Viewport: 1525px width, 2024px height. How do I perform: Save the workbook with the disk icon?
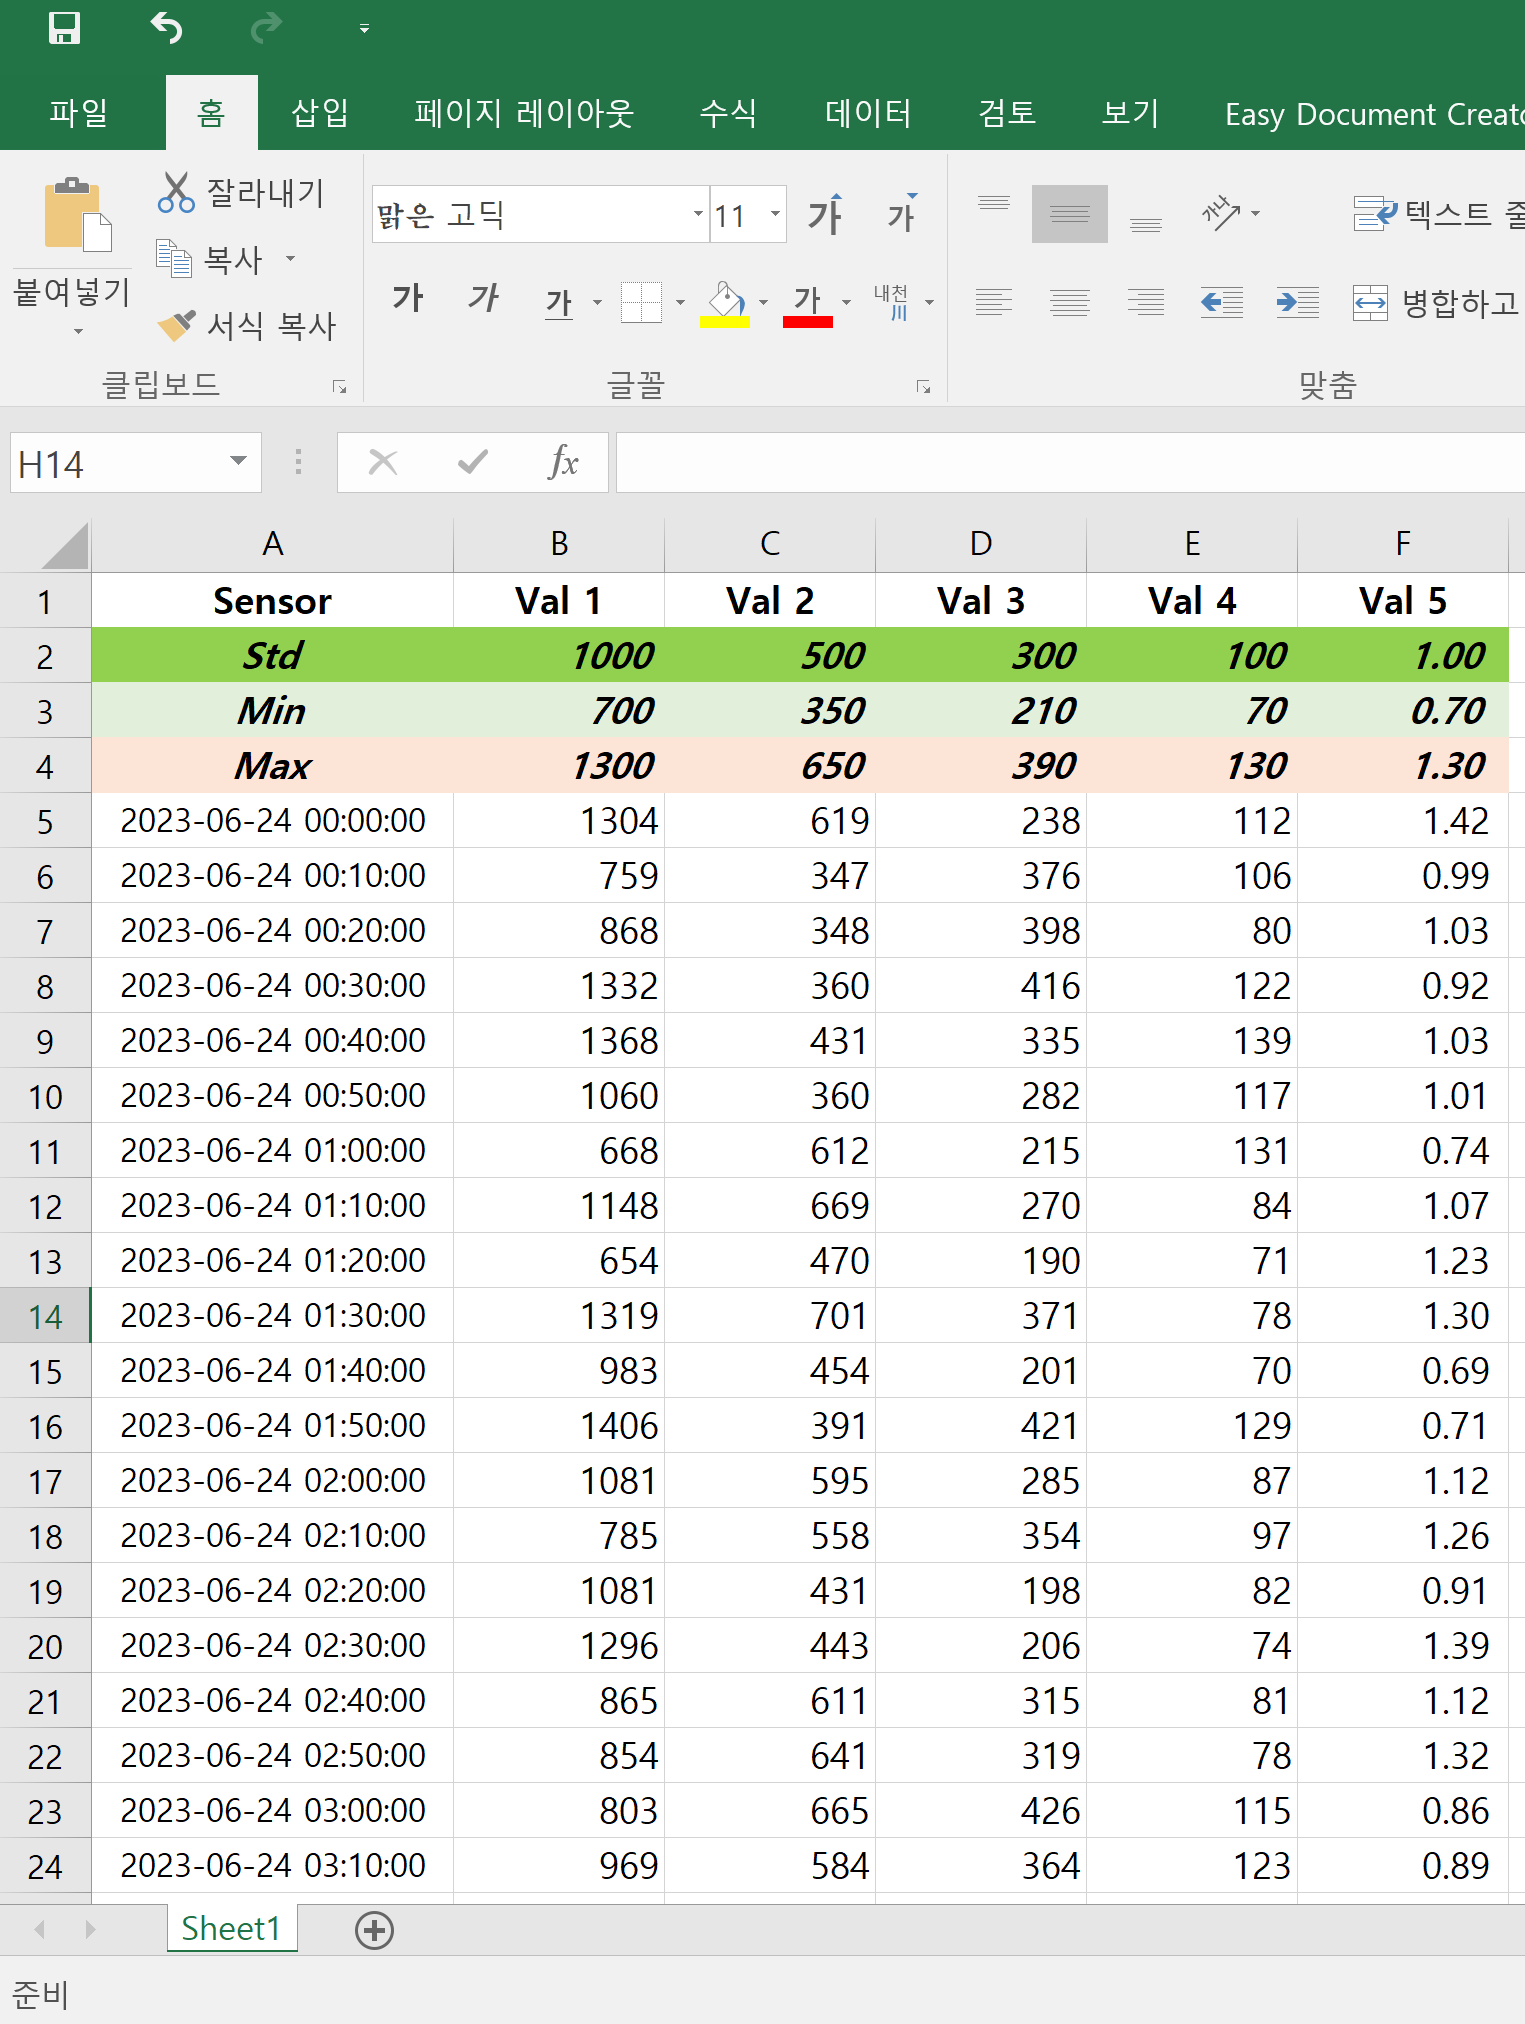click(x=65, y=27)
